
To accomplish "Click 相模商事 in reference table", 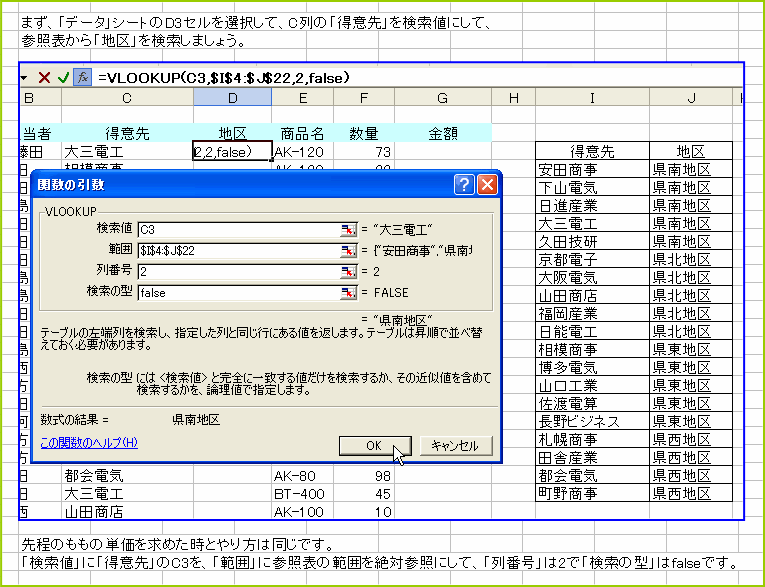I will (592, 350).
